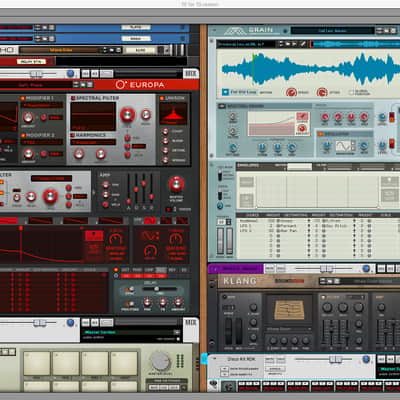The image size is (400, 400).
Task: Click the Delay Amount knob
Action: pyautogui.click(x=178, y=302)
